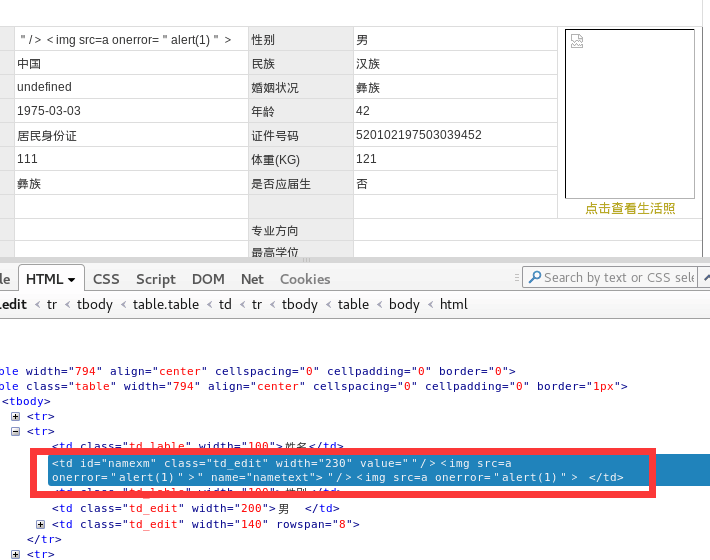Open the Cookies tab

point(305,279)
